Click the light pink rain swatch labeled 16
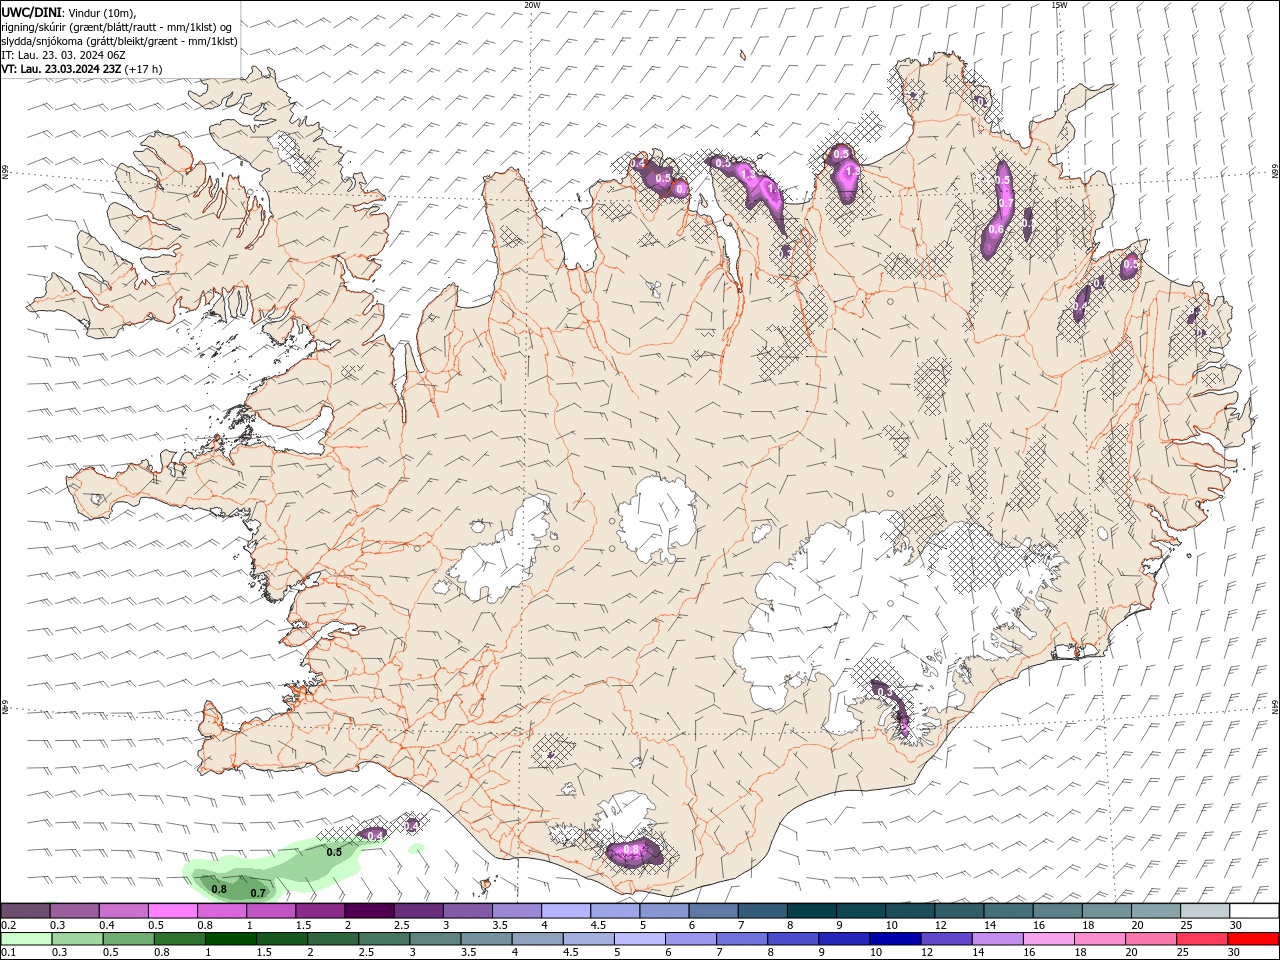 click(1048, 939)
